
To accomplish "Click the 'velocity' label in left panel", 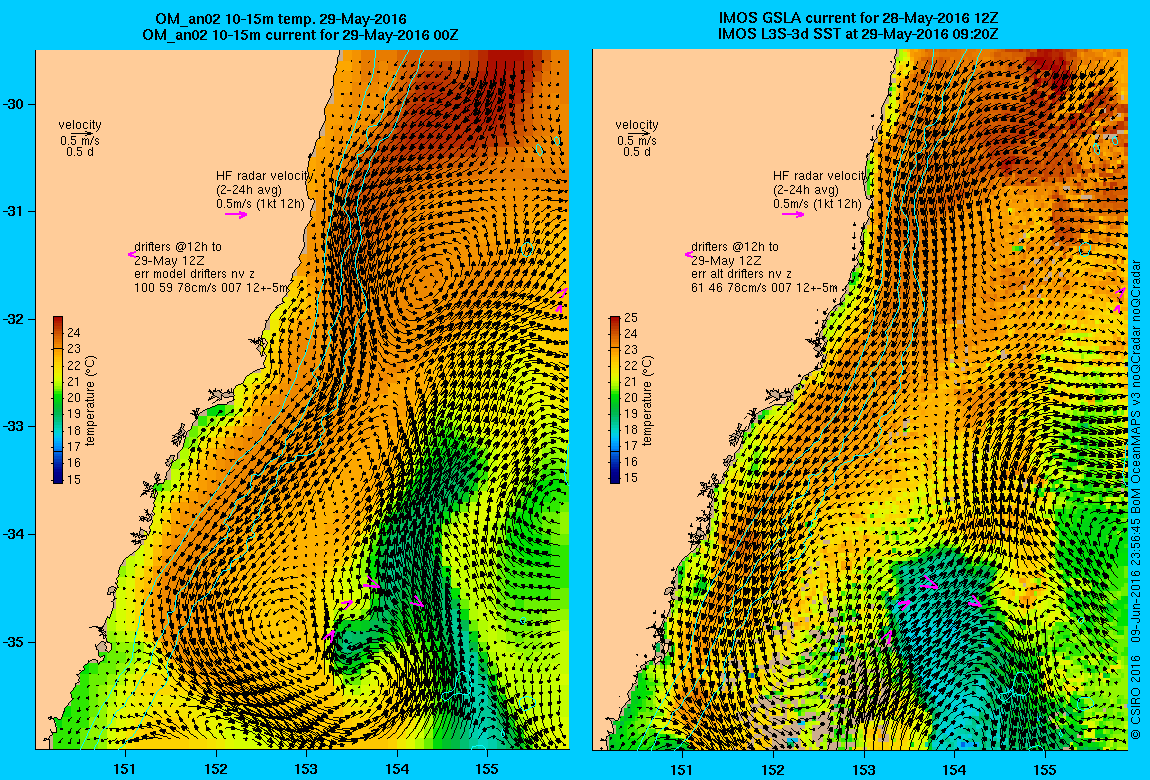I will [80, 125].
